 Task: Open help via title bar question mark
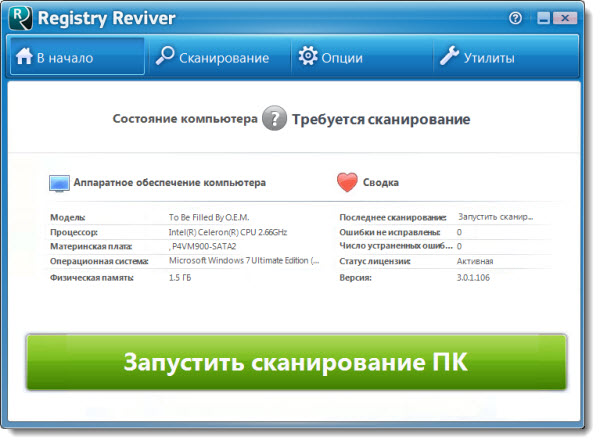[x=516, y=18]
